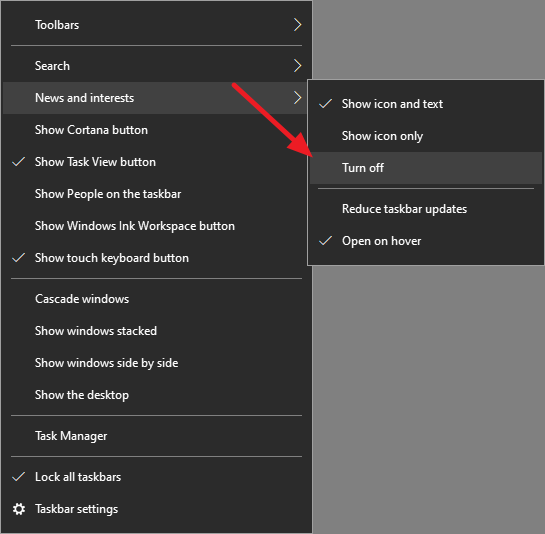
Task: Enable Reduce taskbar updates
Action: click(426, 209)
